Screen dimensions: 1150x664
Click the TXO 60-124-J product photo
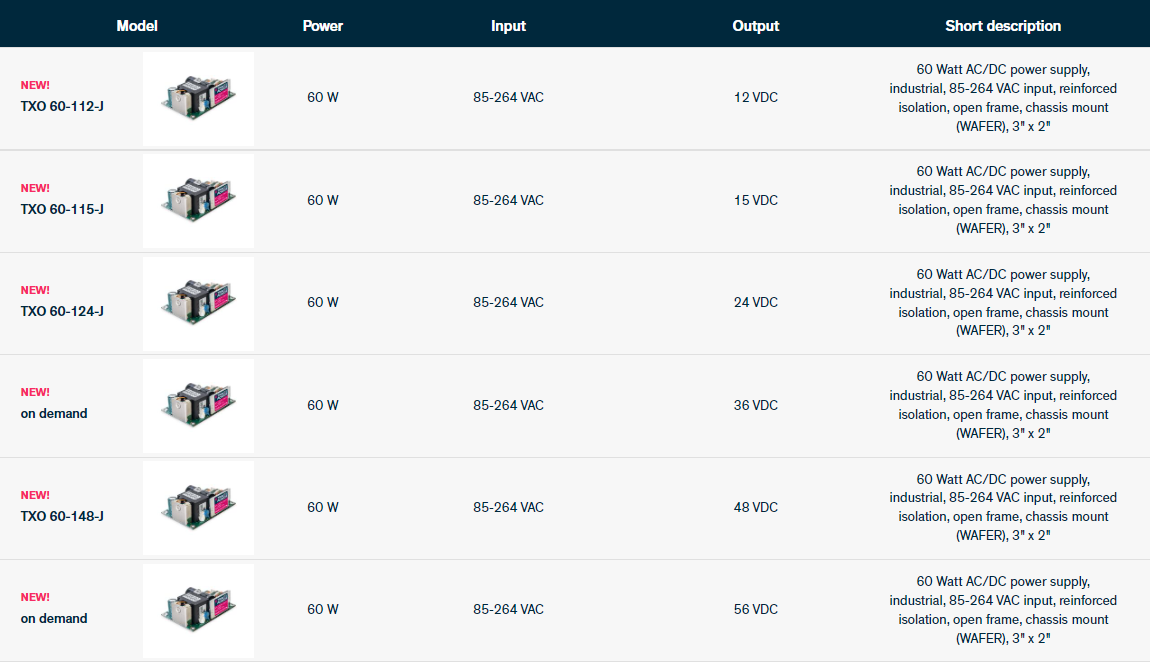point(198,303)
